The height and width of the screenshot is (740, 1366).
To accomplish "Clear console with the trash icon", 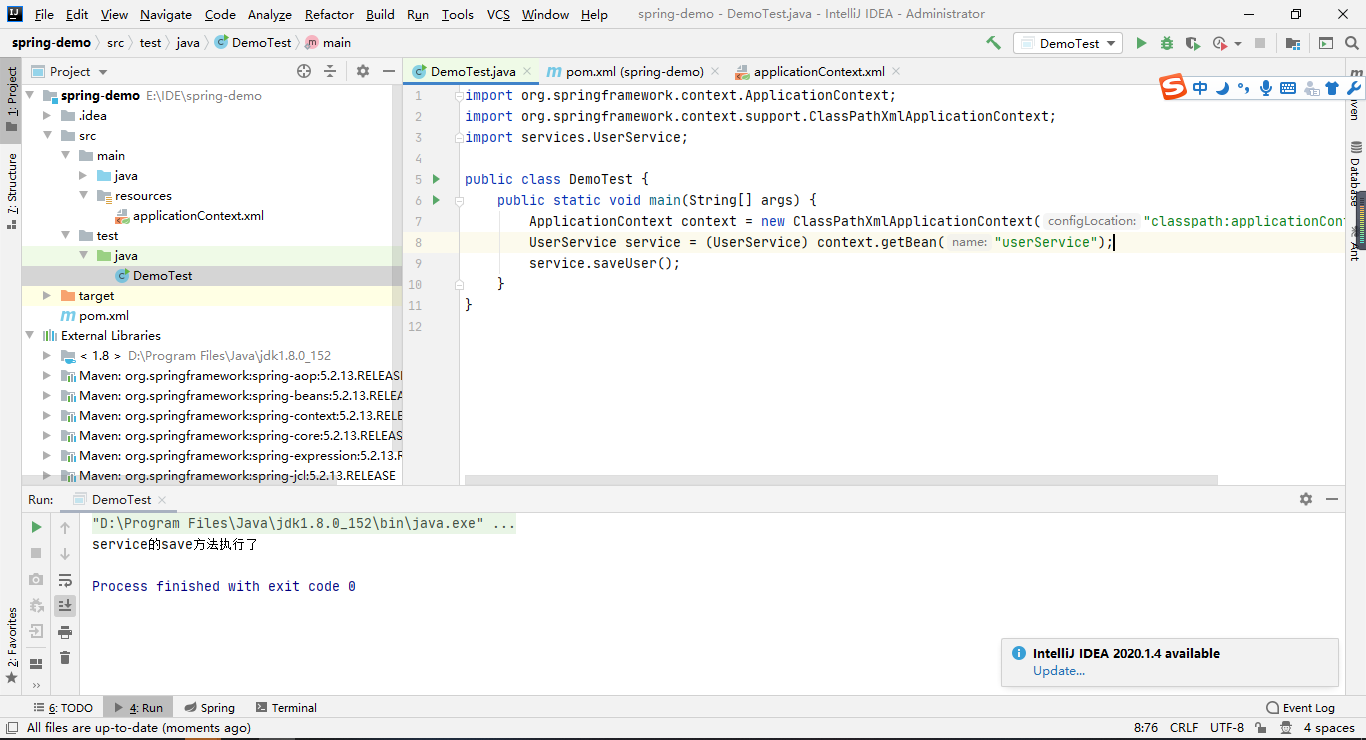I will pos(65,658).
